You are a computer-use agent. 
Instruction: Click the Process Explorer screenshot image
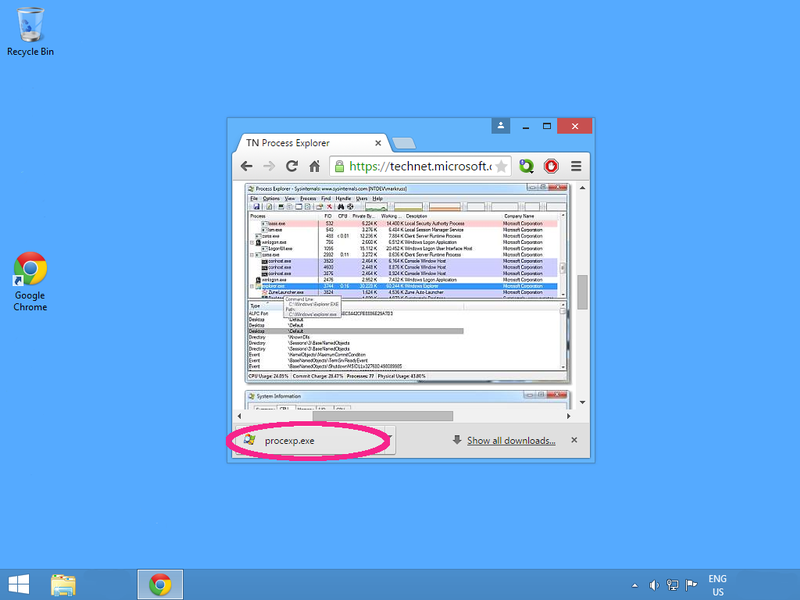click(x=407, y=283)
